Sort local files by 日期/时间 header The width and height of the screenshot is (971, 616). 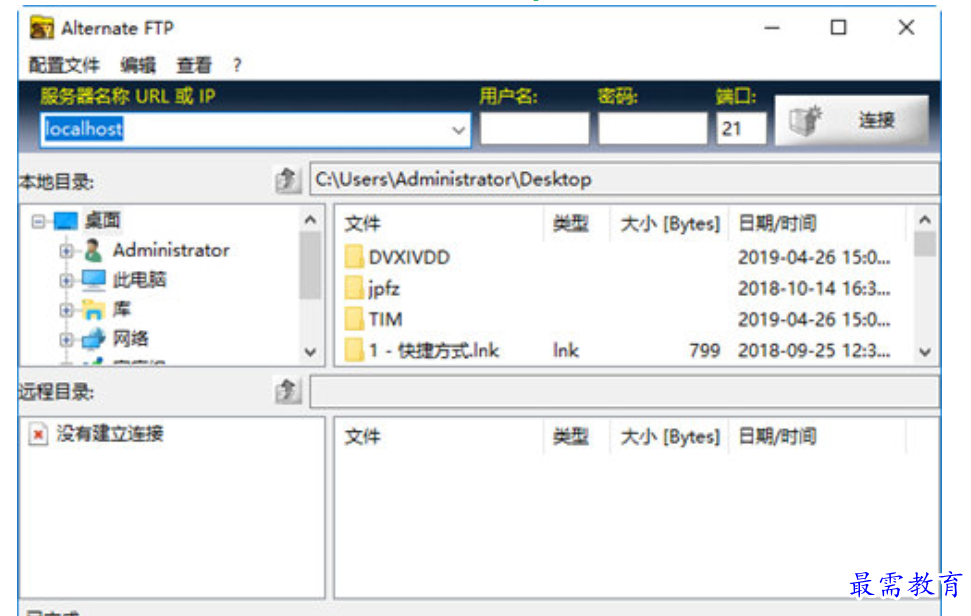pos(817,223)
